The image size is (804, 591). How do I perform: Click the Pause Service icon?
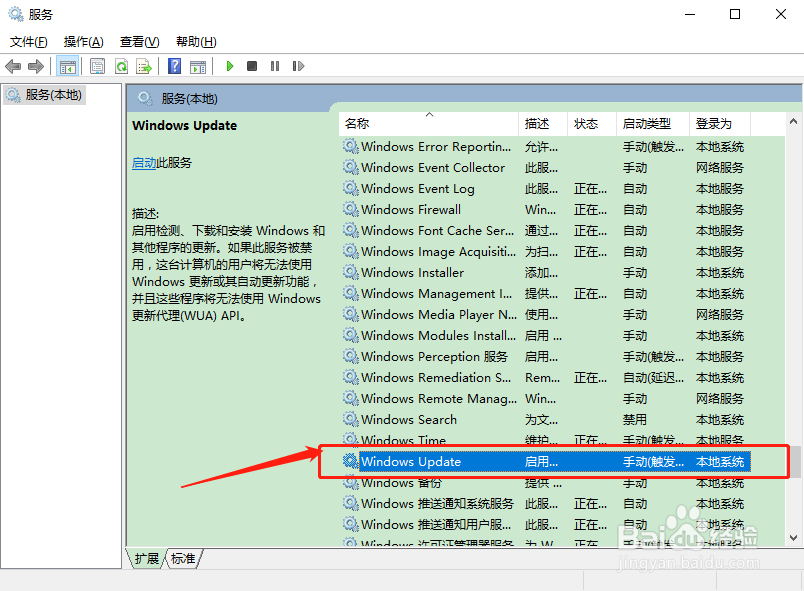tap(275, 66)
